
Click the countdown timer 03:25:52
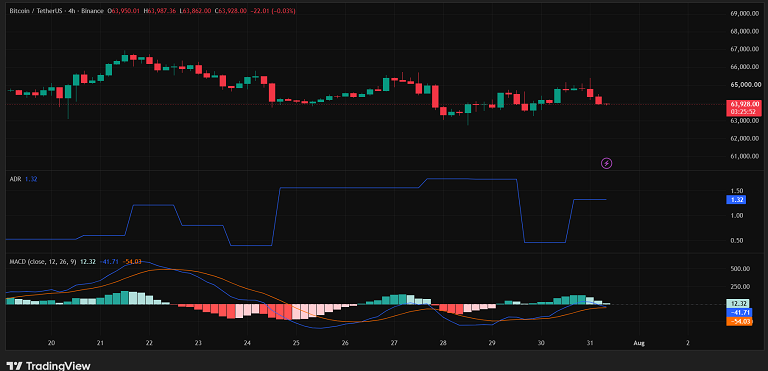pos(743,112)
